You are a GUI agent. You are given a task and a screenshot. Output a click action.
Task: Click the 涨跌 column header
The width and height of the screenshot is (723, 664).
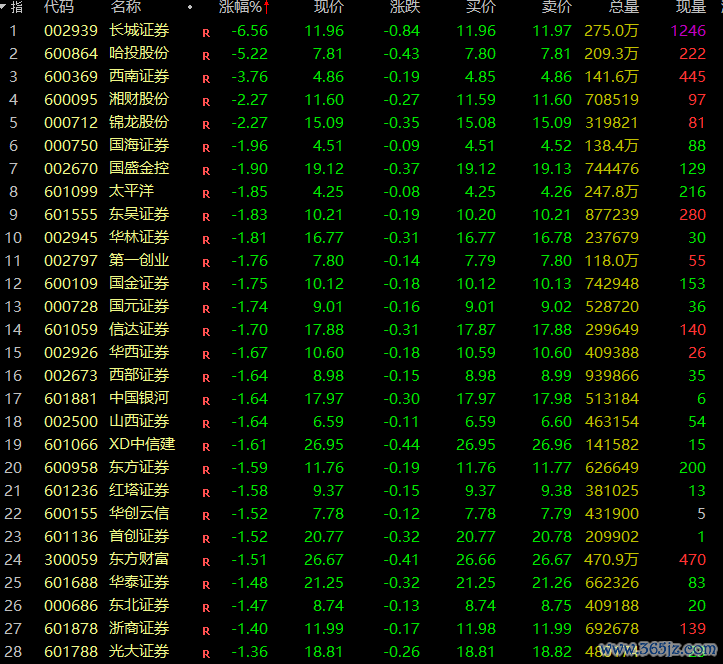click(405, 6)
